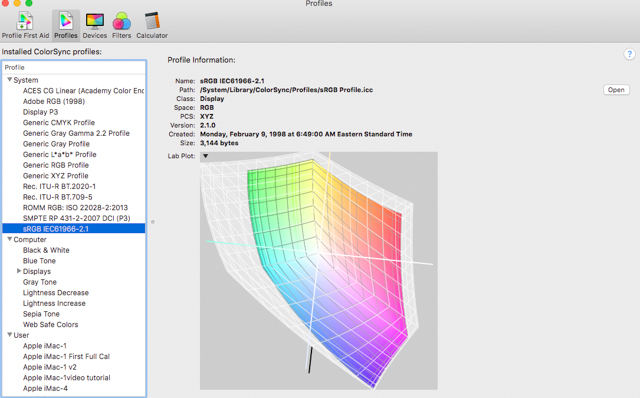Select the sRGB IEC61966-2.1 profile row

tap(74, 229)
